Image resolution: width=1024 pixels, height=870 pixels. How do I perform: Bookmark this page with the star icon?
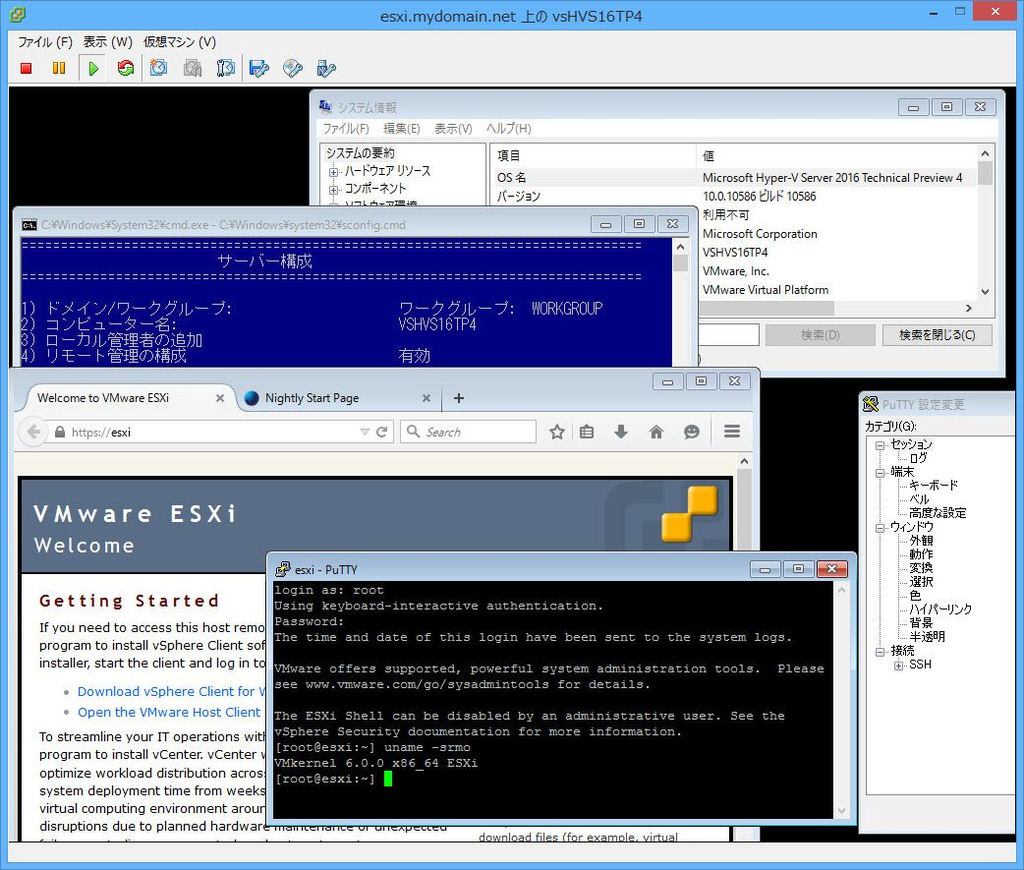(557, 432)
